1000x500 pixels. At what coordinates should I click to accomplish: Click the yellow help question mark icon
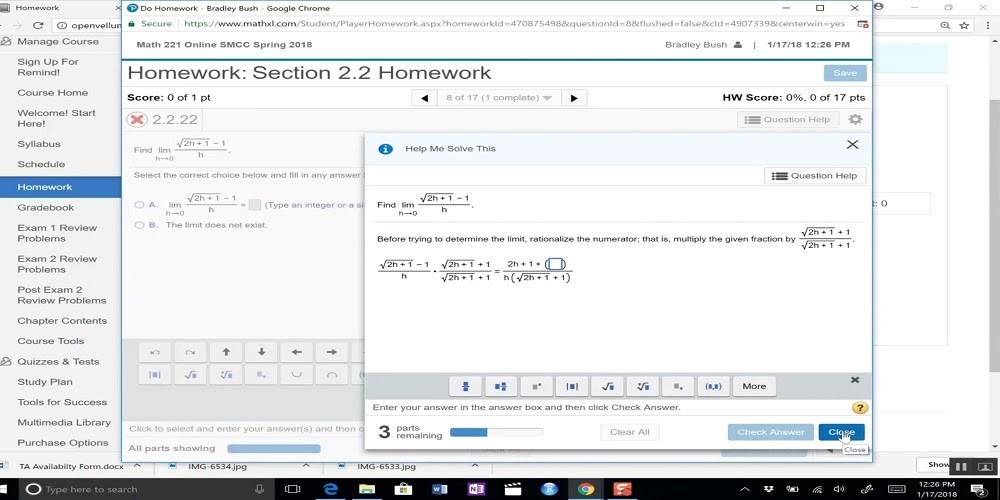(x=859, y=408)
